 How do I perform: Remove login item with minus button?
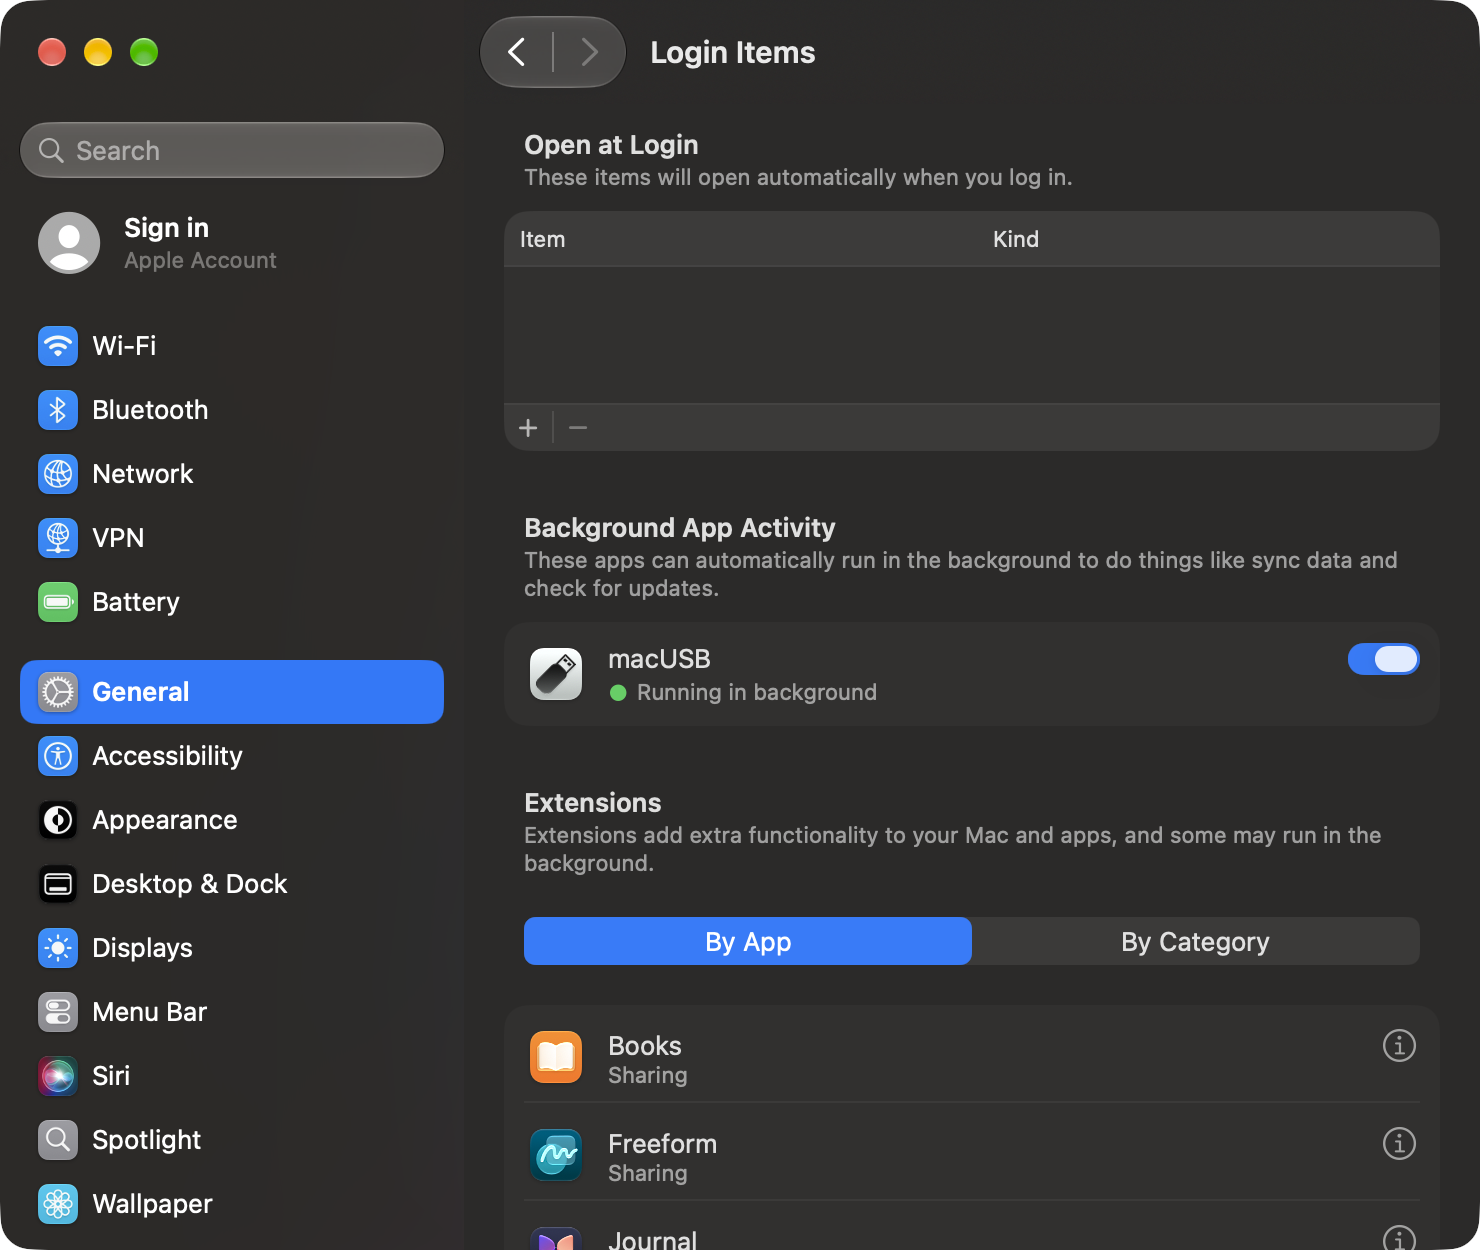coord(578,428)
